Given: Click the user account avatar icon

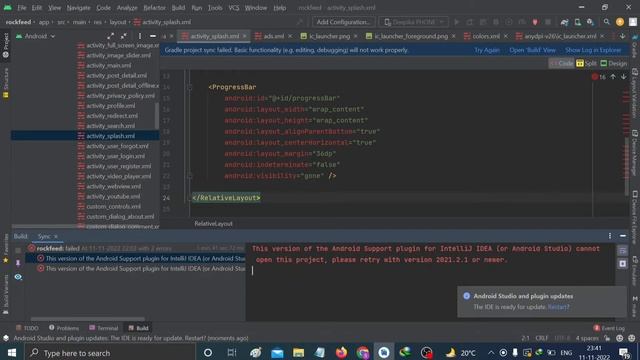Looking at the screenshot, I should (x=633, y=22).
